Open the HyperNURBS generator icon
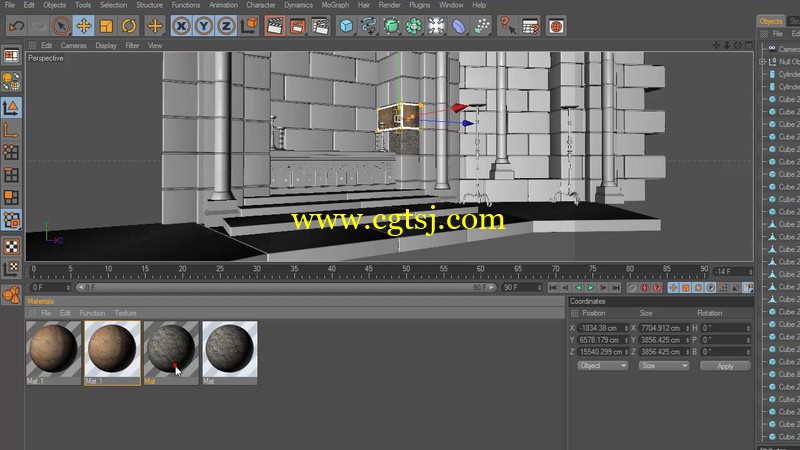 point(391,26)
